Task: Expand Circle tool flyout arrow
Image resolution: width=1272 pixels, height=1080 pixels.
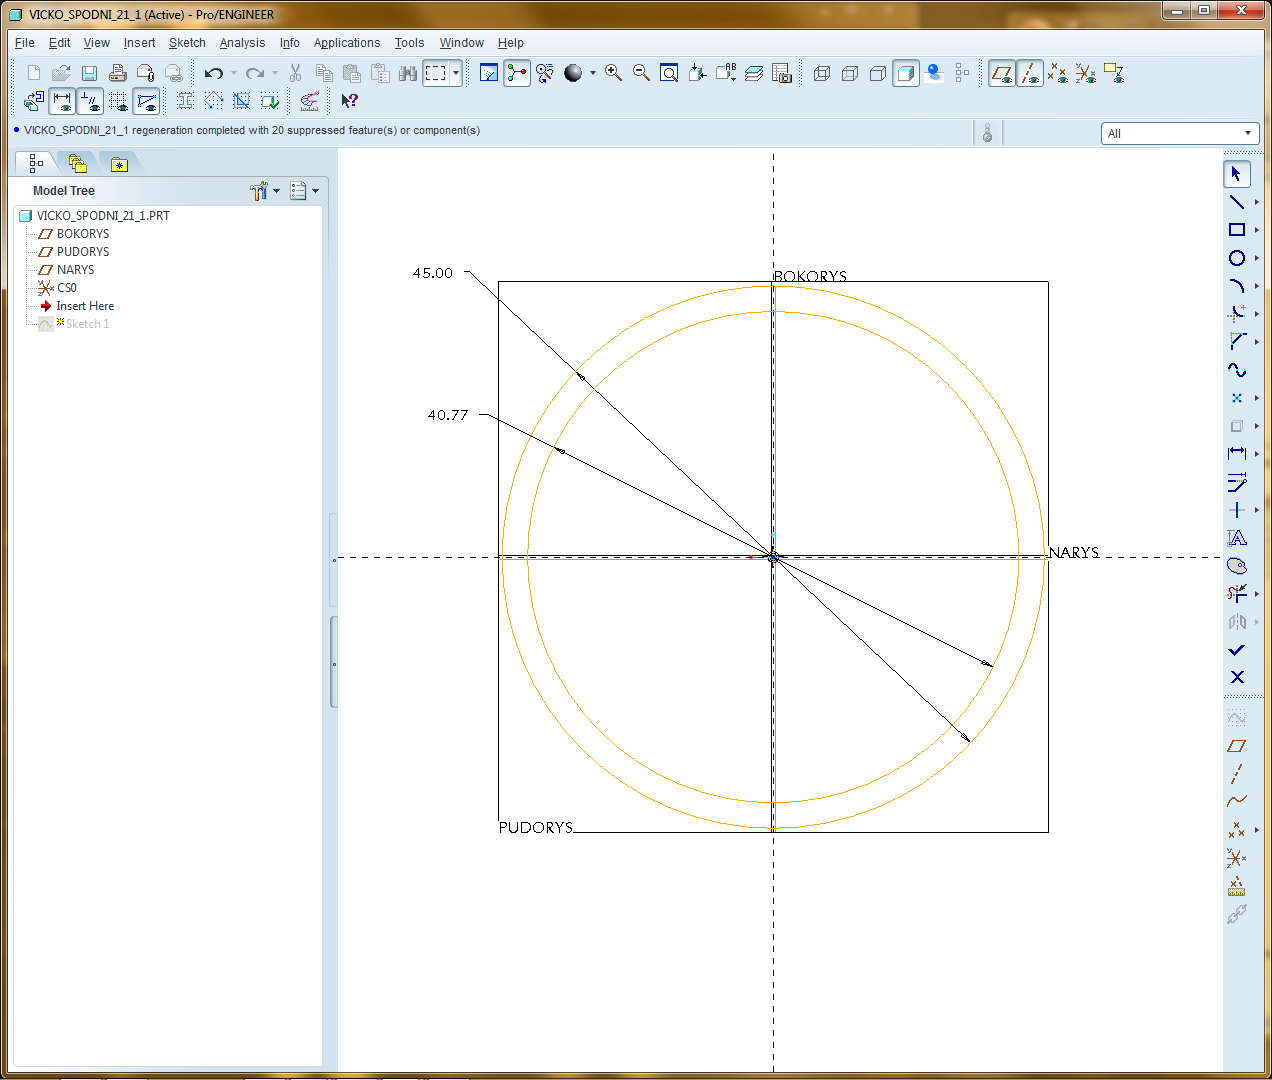Action: pos(1256,258)
